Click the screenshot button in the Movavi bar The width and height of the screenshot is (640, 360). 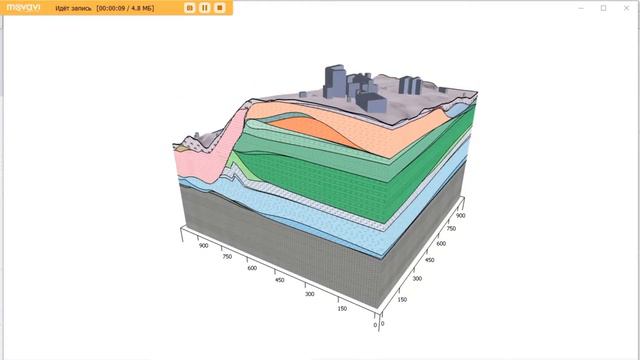[189, 8]
